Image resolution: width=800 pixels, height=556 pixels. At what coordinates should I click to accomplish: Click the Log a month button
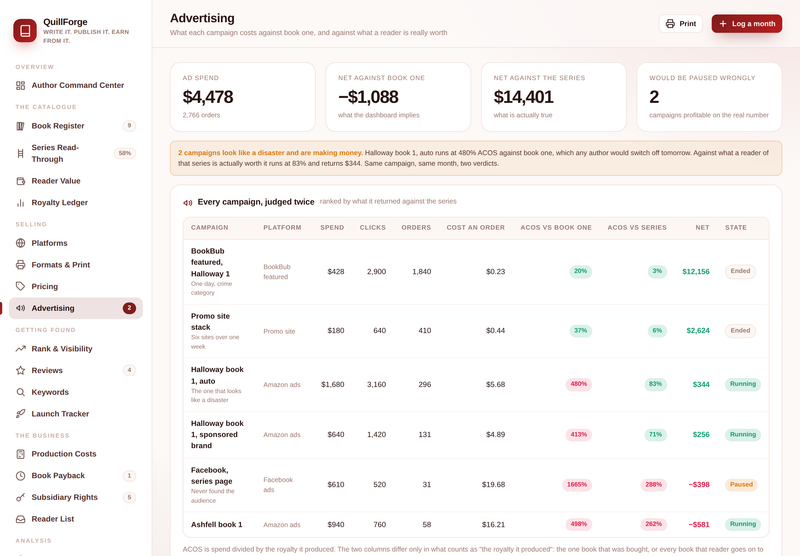pos(746,24)
